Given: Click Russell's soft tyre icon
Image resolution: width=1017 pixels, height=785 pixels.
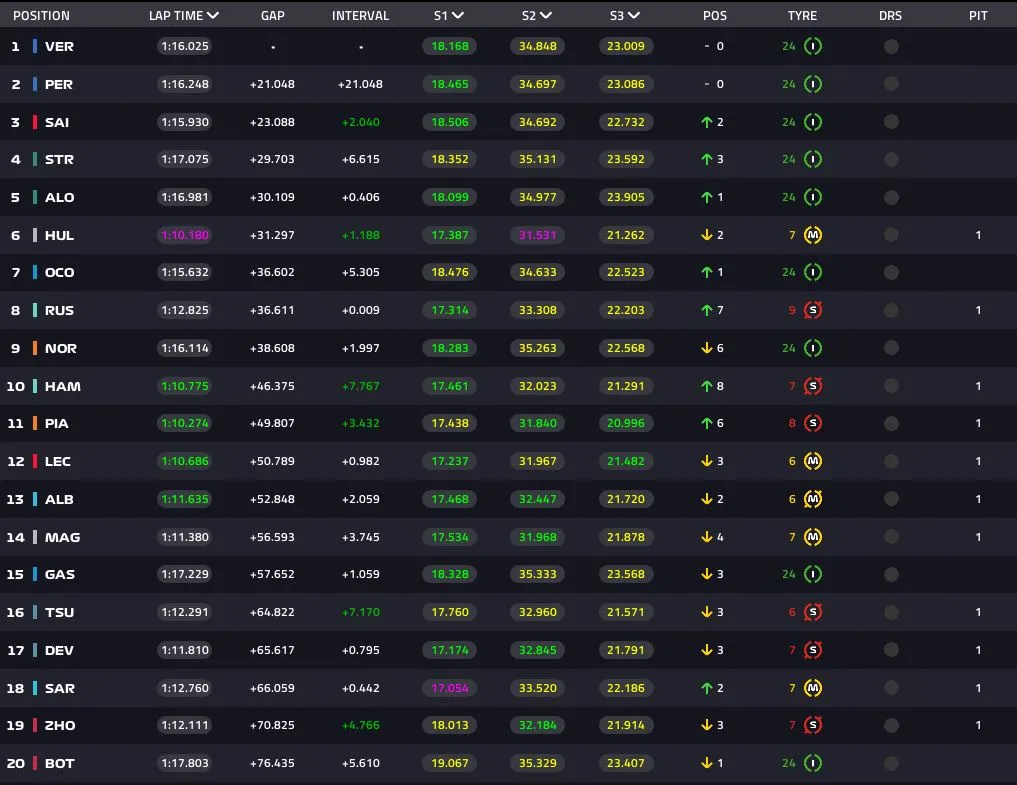Looking at the screenshot, I should [x=814, y=310].
